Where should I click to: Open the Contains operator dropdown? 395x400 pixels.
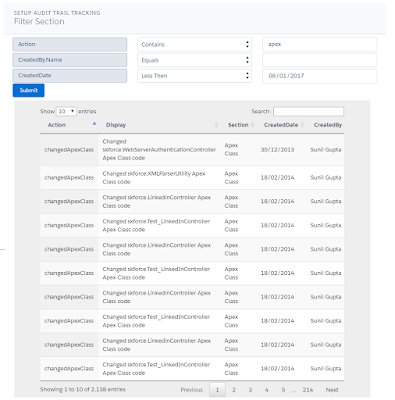pos(195,44)
